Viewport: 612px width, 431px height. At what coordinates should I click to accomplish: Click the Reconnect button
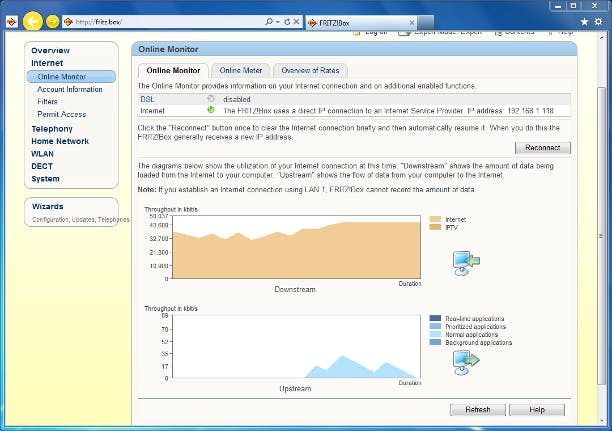click(543, 148)
